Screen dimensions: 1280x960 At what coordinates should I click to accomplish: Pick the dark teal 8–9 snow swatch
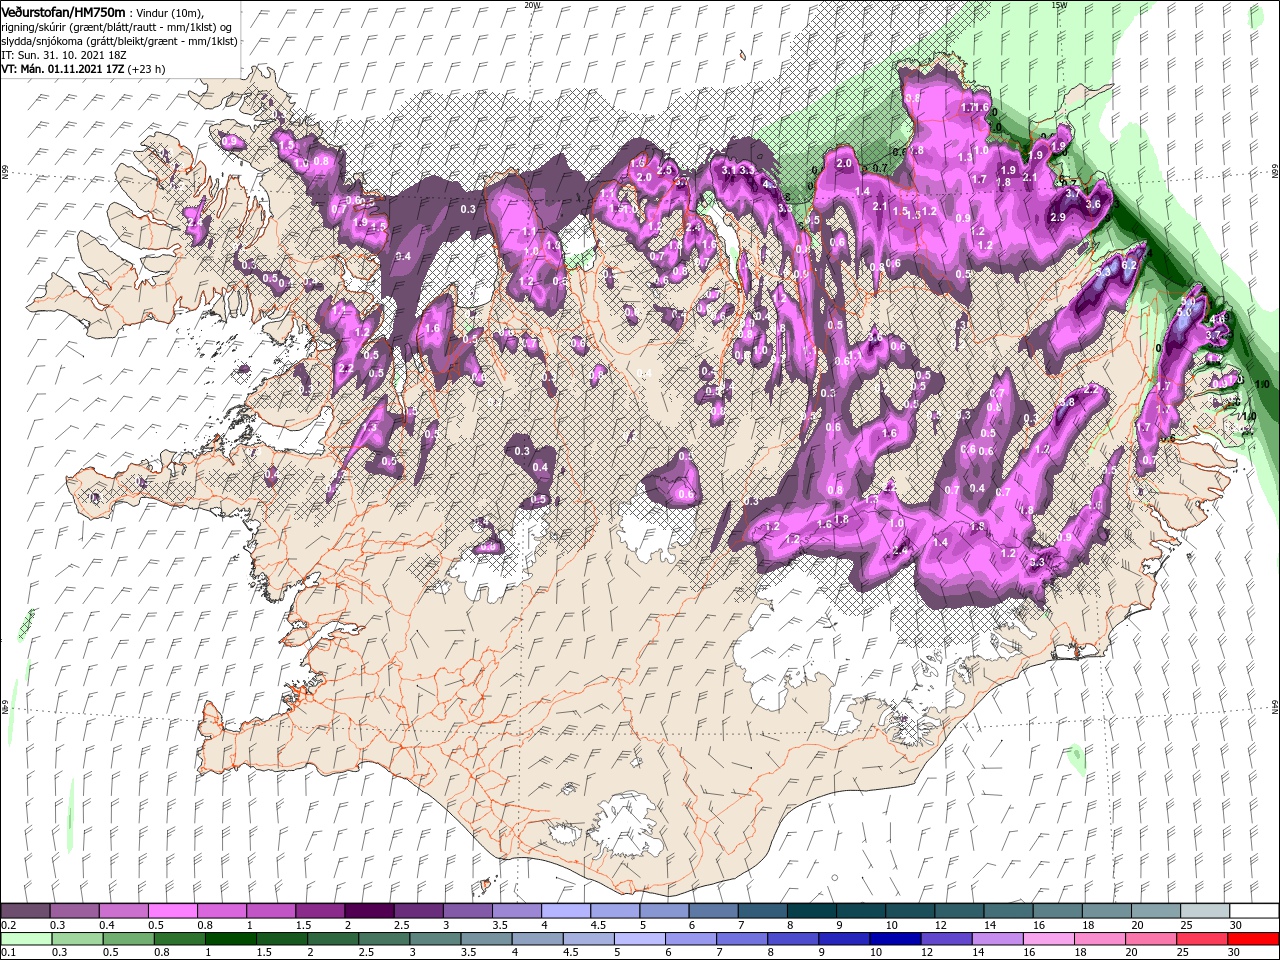[x=811, y=911]
